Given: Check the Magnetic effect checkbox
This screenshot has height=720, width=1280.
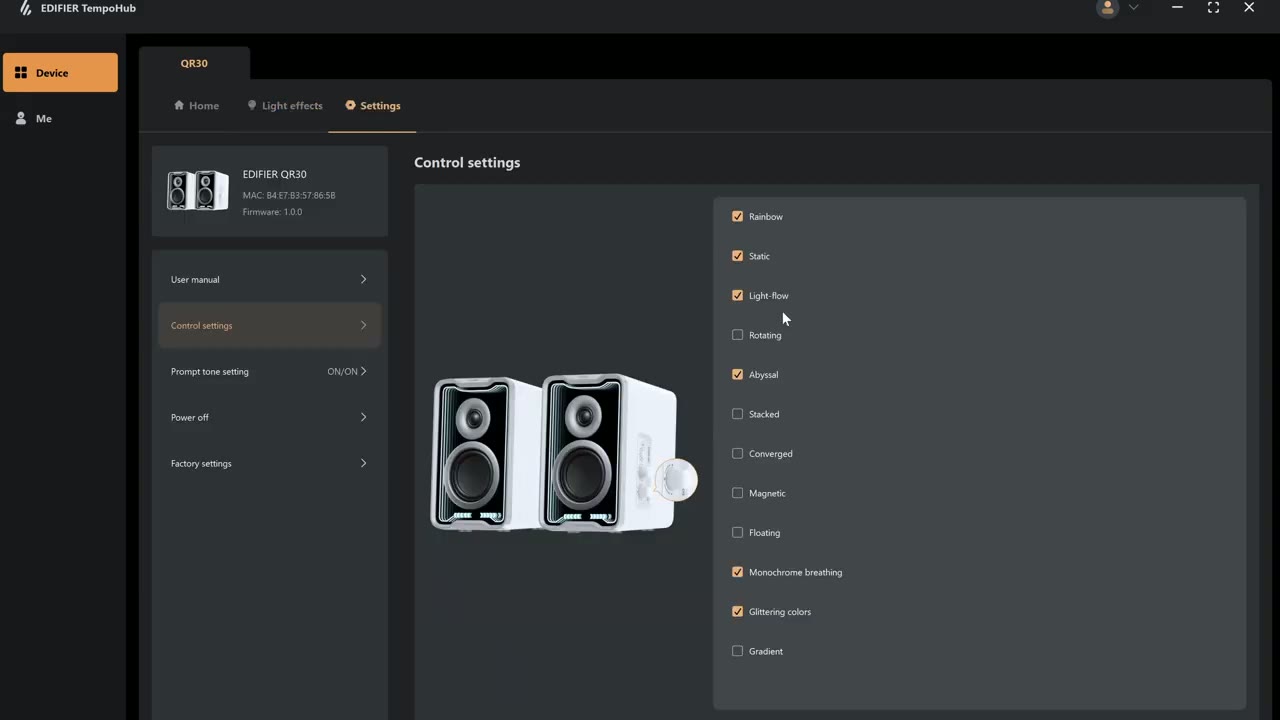Looking at the screenshot, I should pyautogui.click(x=737, y=493).
